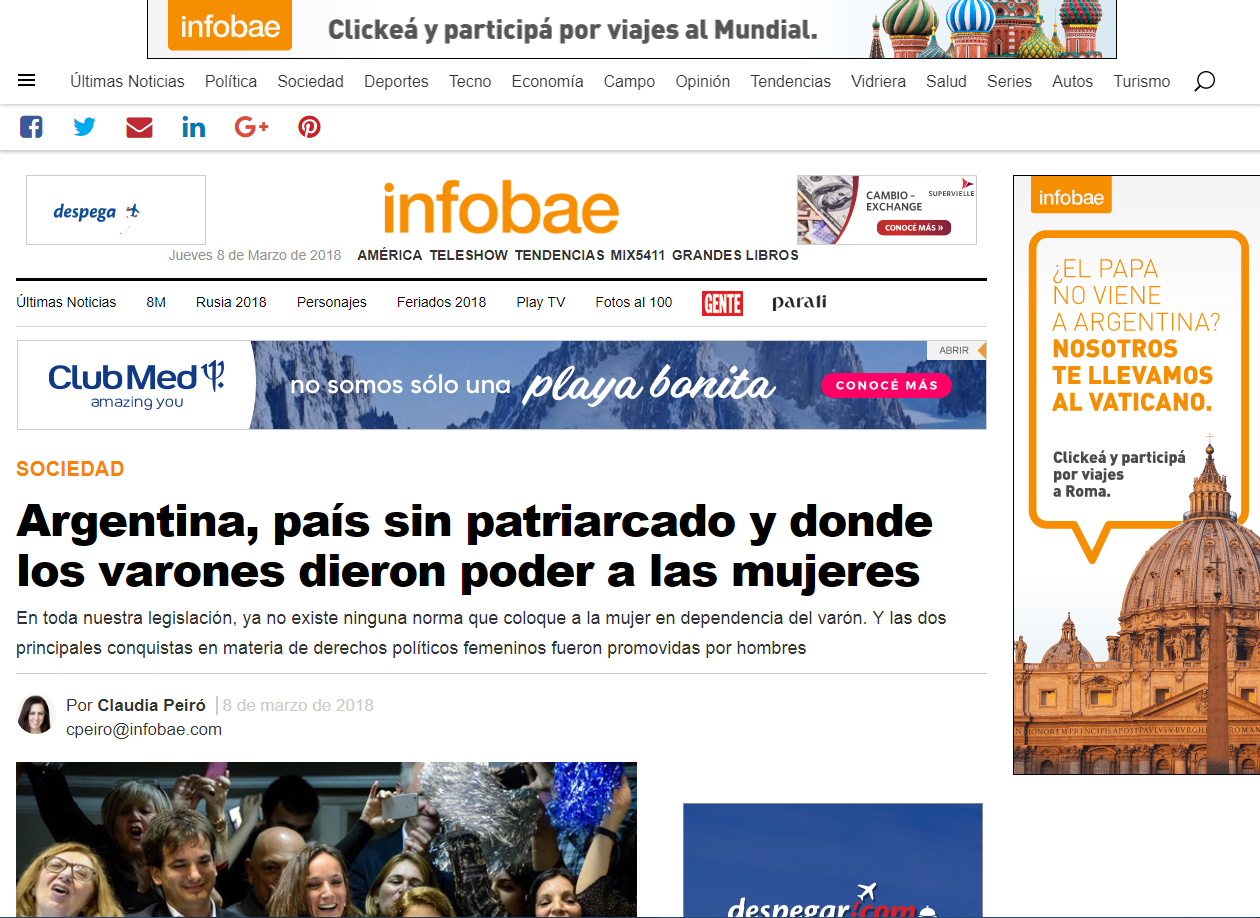Open the Deportes menu section

click(396, 81)
